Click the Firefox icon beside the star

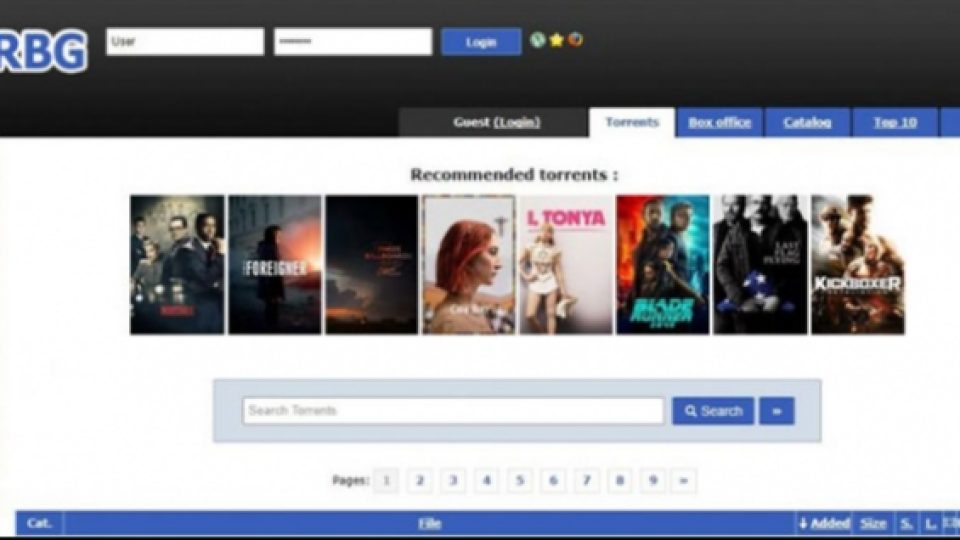pyautogui.click(x=575, y=40)
